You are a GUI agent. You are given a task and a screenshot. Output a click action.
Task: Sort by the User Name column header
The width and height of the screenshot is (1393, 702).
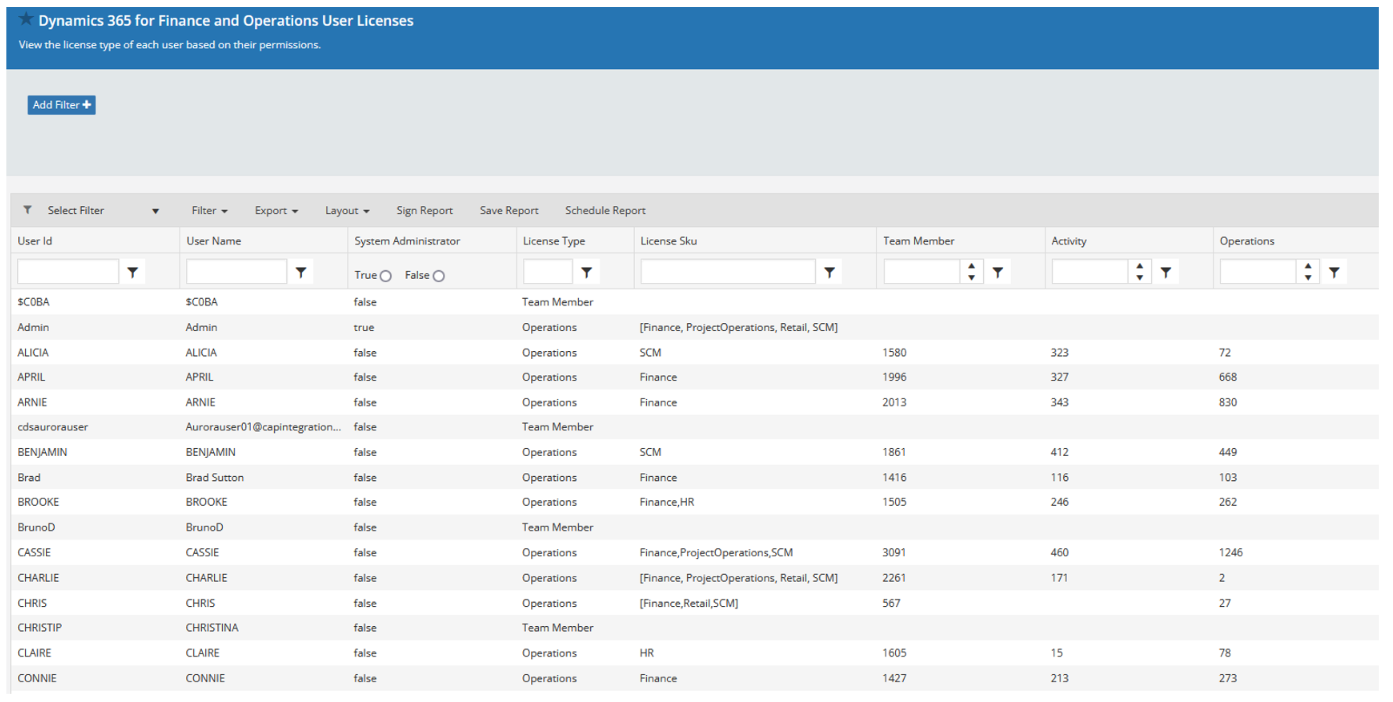(x=213, y=241)
